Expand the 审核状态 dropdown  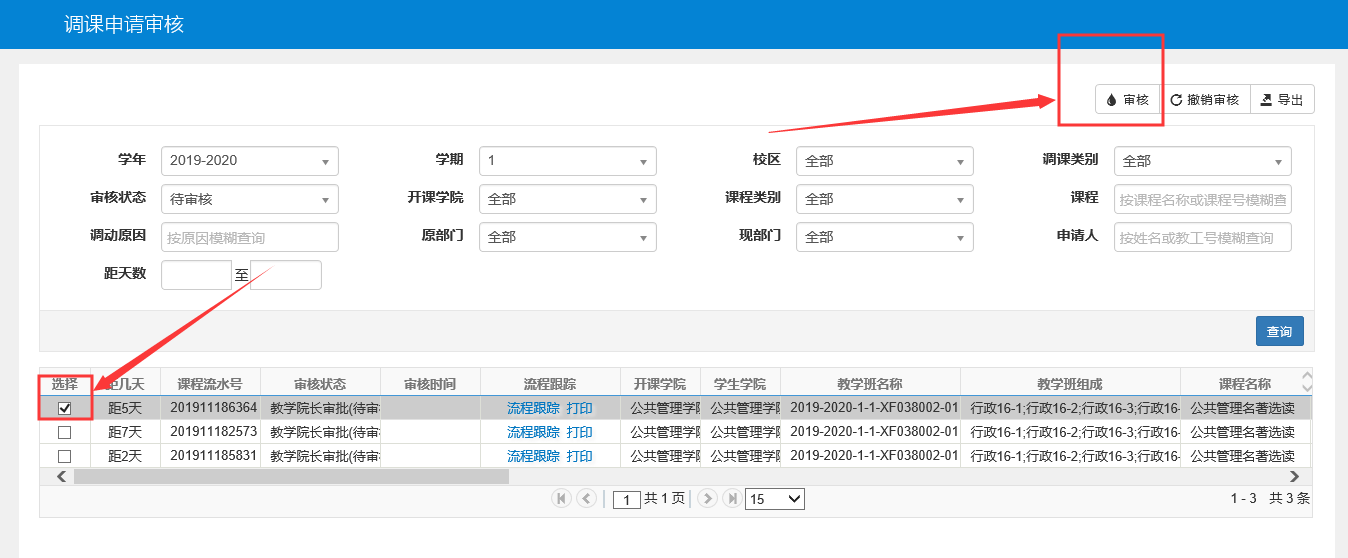249,199
